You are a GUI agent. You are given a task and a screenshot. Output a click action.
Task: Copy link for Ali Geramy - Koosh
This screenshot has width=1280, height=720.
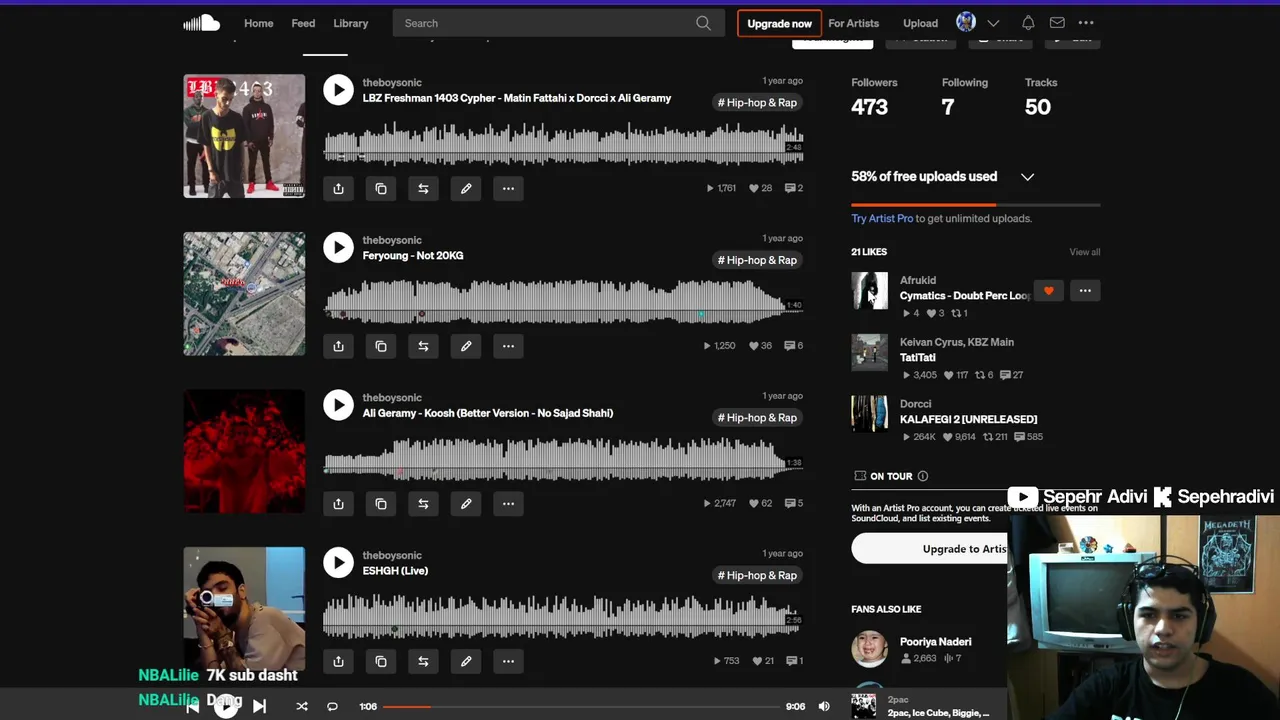click(381, 504)
